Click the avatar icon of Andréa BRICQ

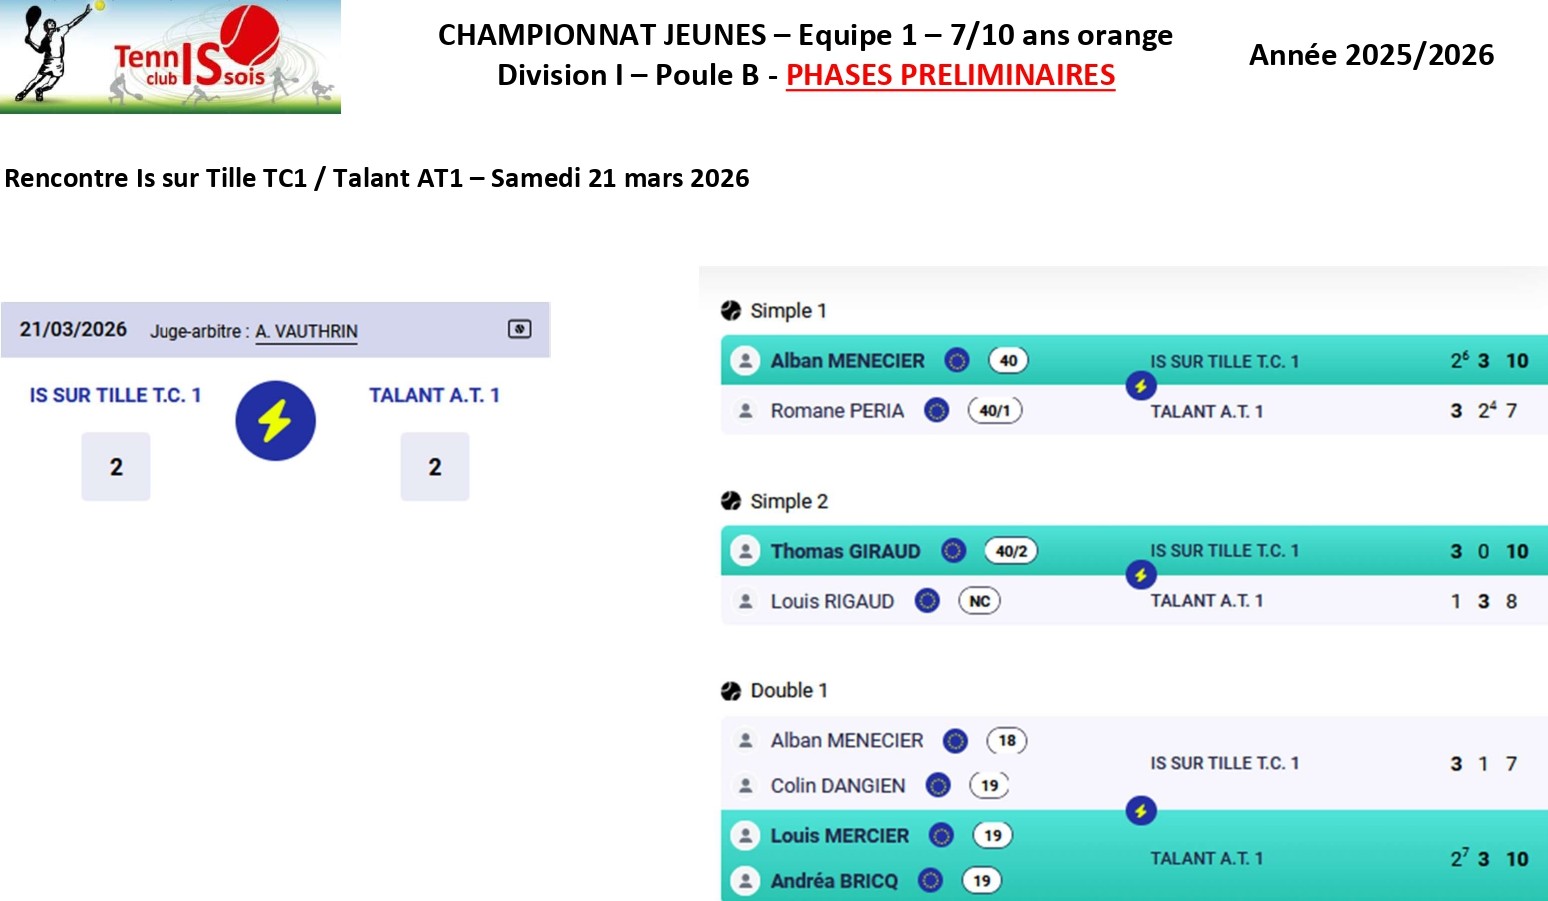coord(746,881)
